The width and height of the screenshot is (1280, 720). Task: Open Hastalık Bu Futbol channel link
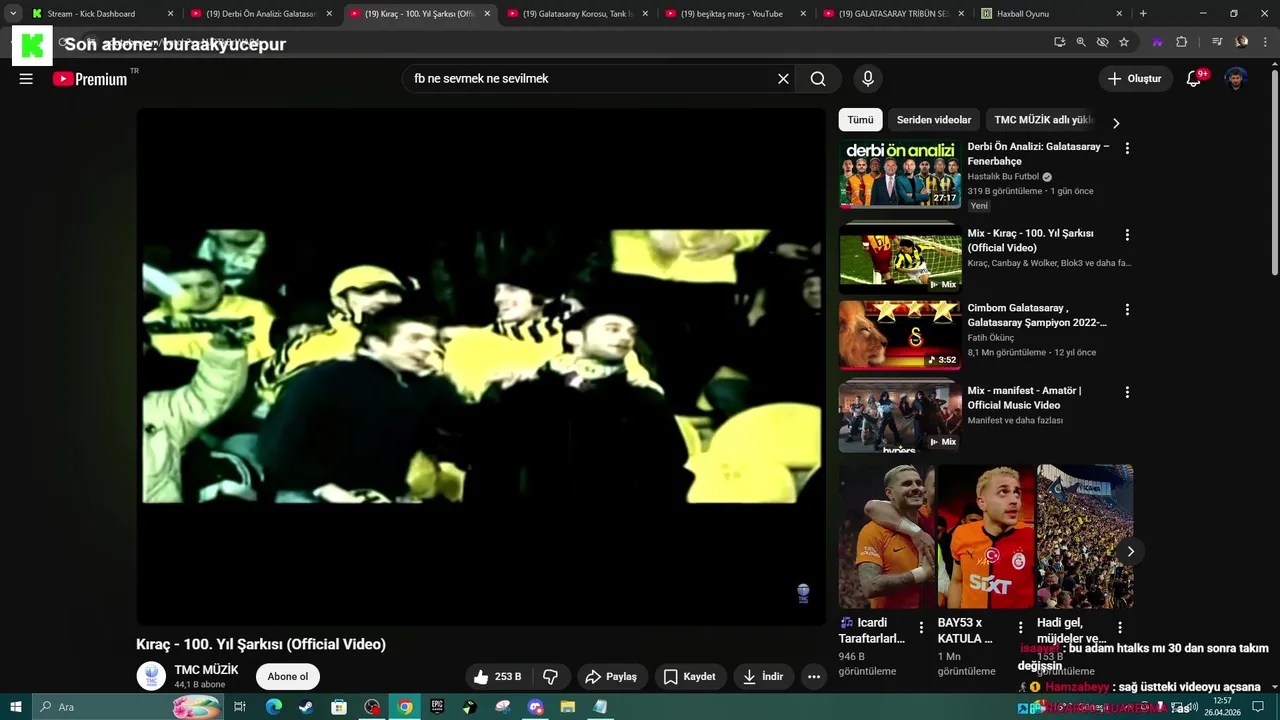[x=1003, y=176]
